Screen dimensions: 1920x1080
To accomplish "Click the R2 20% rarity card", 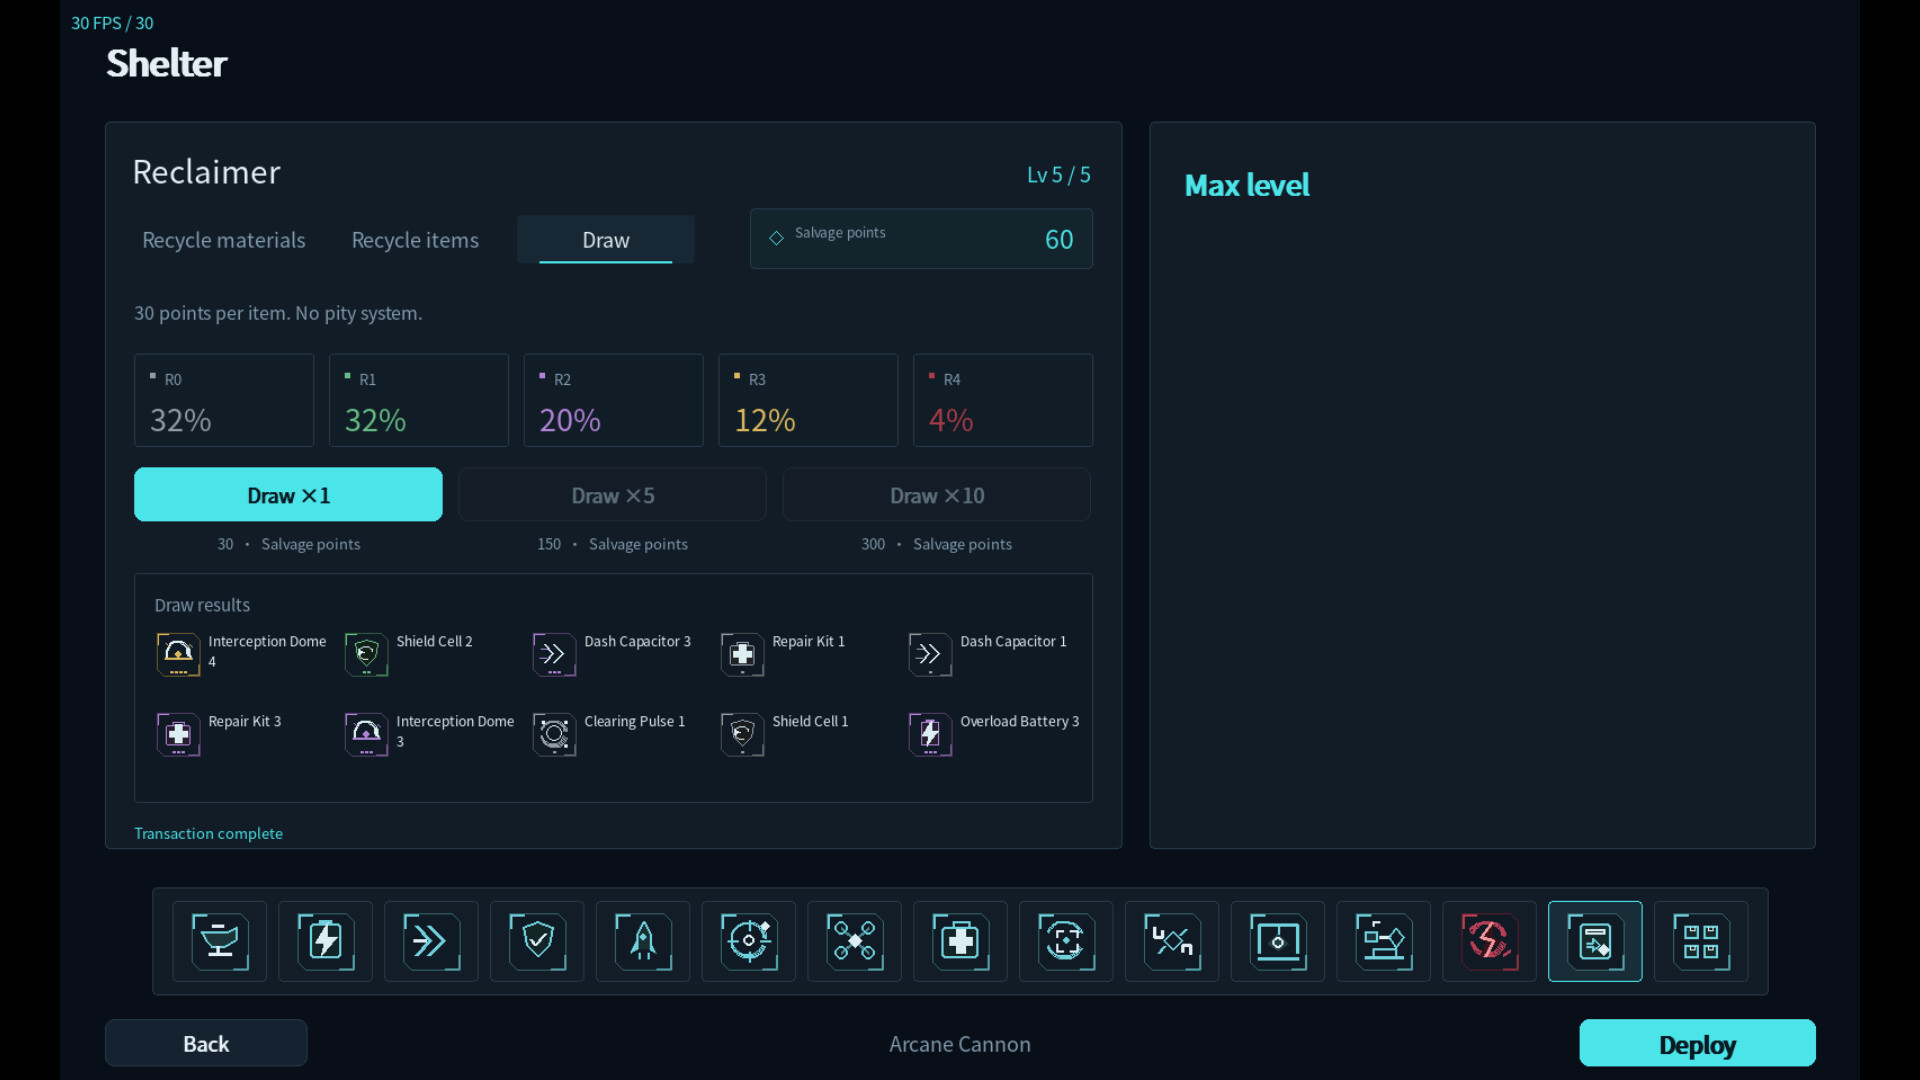I will (613, 400).
